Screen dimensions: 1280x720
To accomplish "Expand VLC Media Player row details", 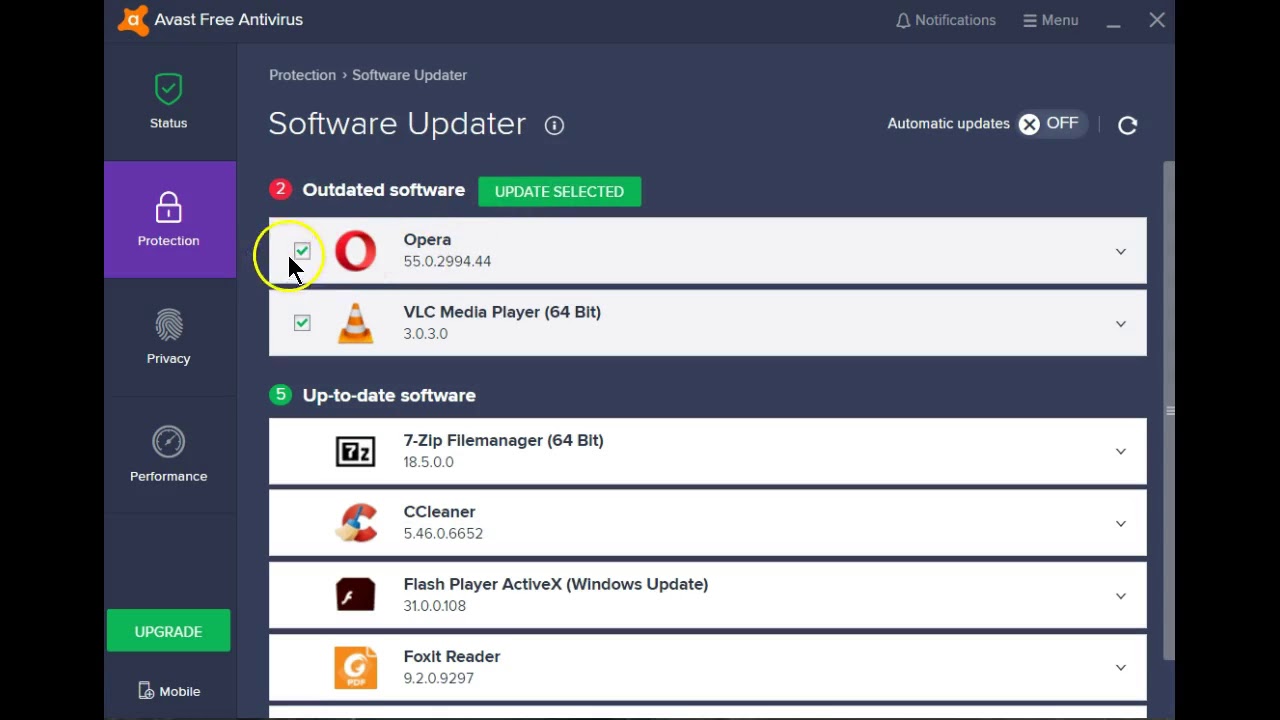I will click(x=1120, y=323).
